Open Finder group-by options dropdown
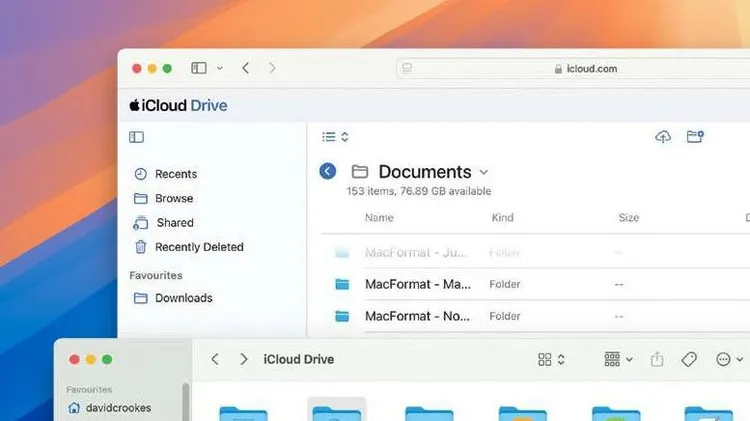750x421 pixels. (x=618, y=359)
